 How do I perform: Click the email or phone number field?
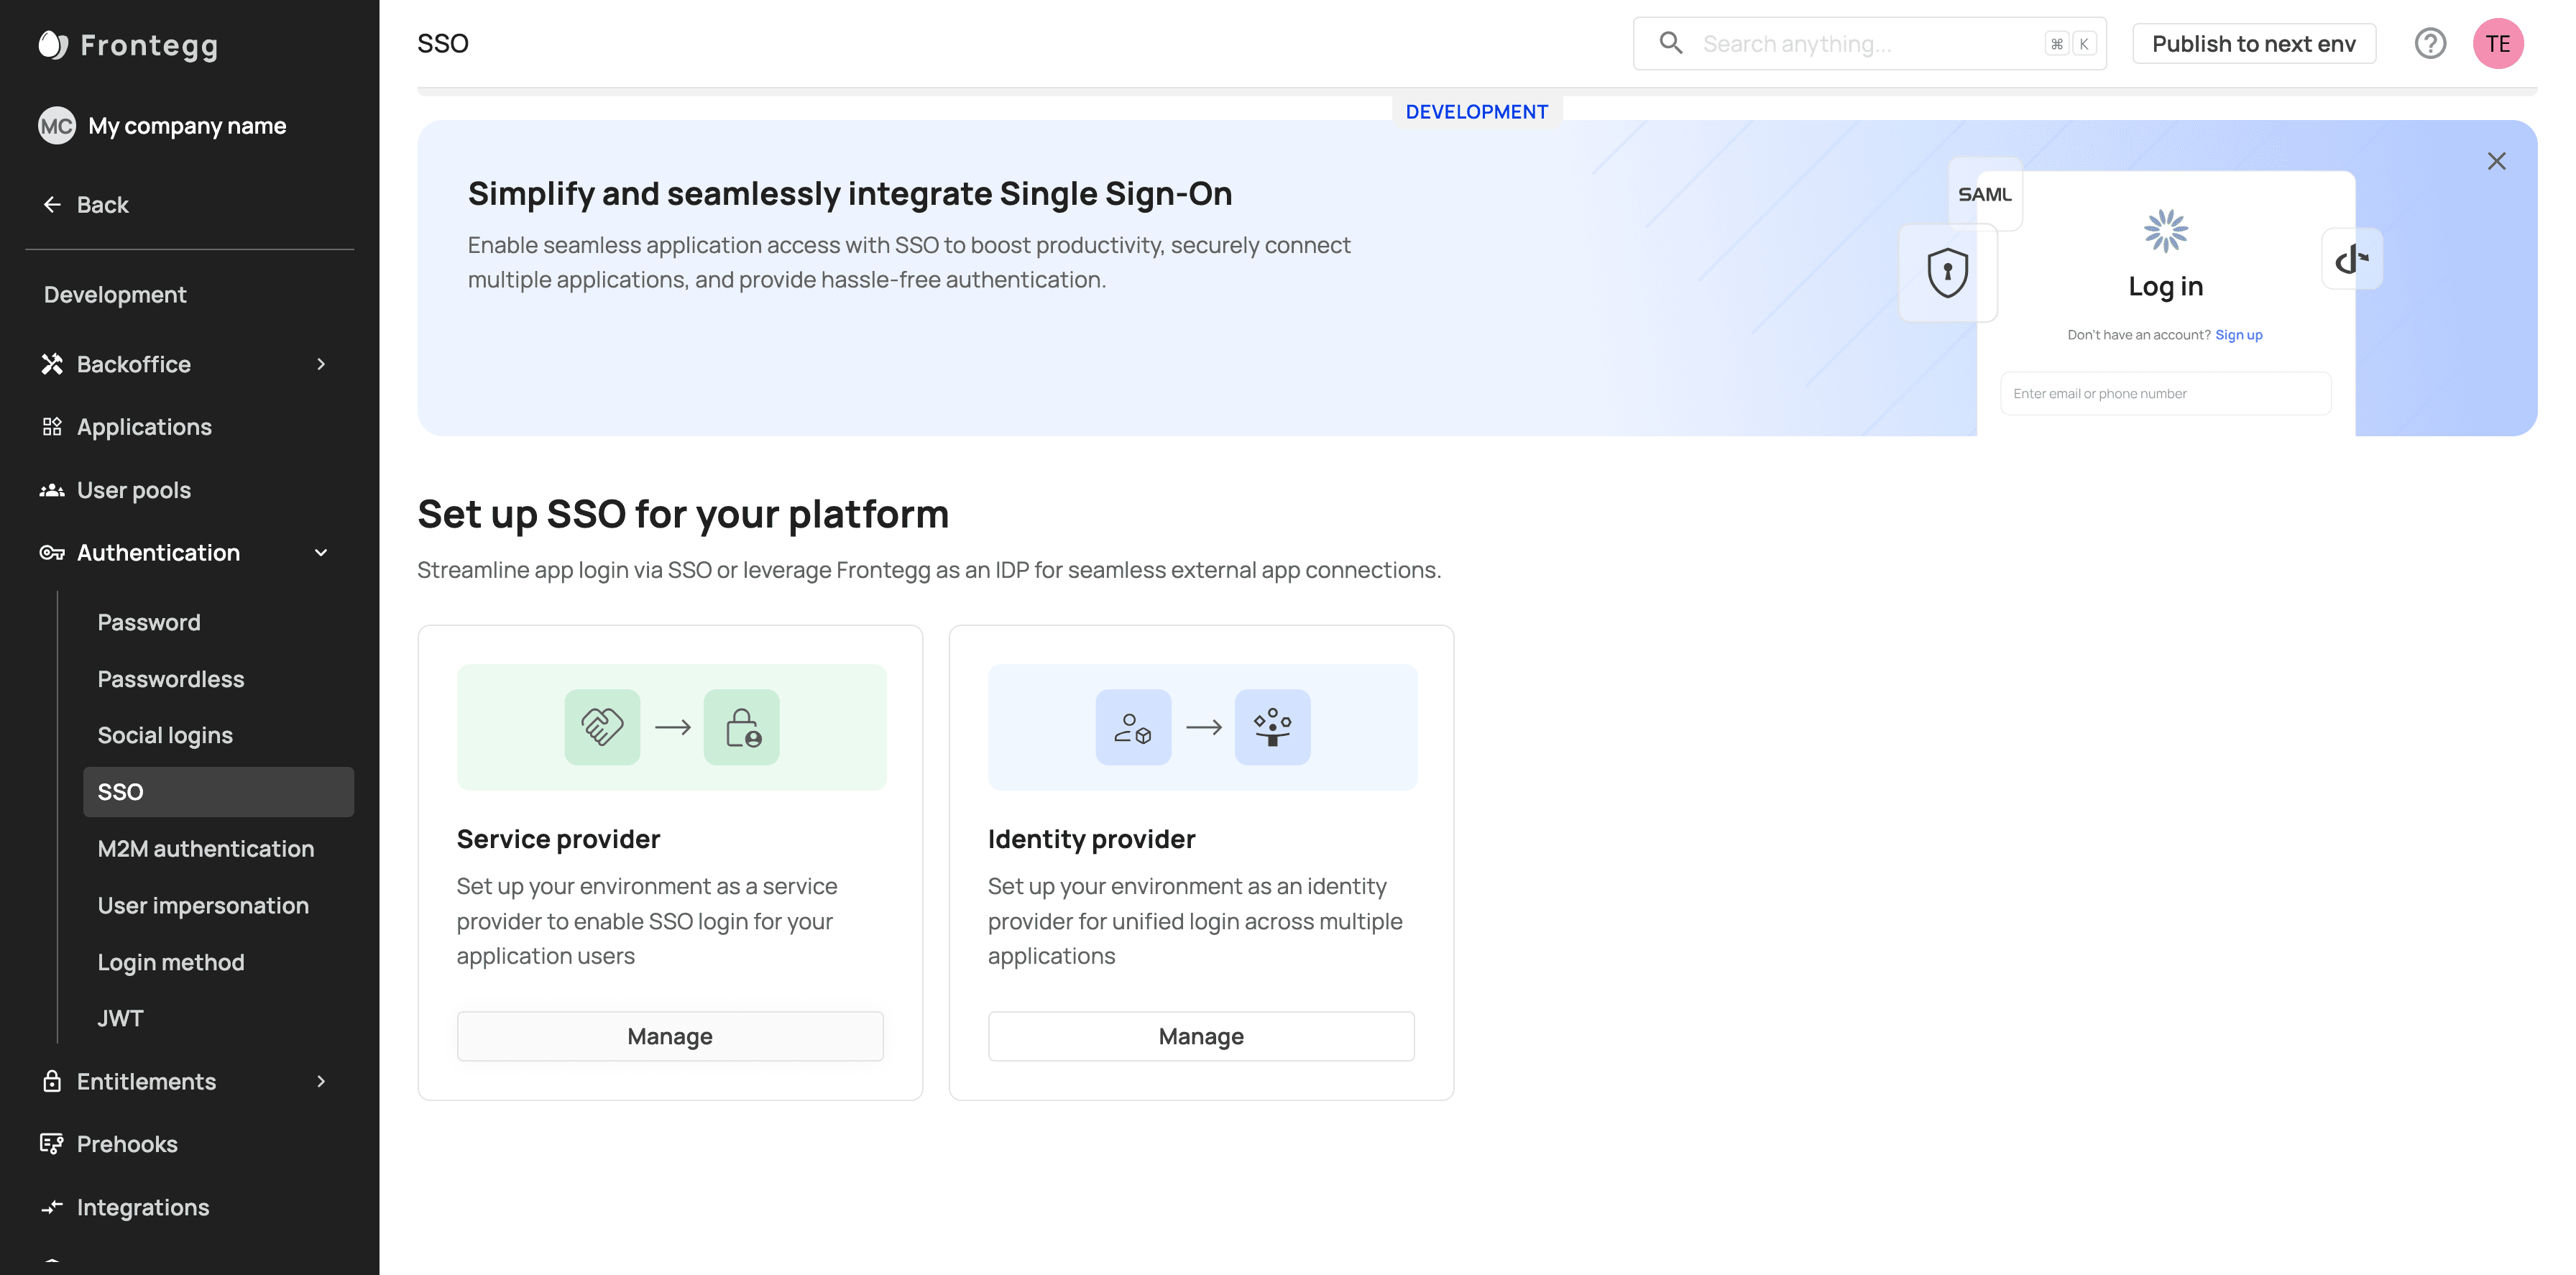(x=2166, y=394)
